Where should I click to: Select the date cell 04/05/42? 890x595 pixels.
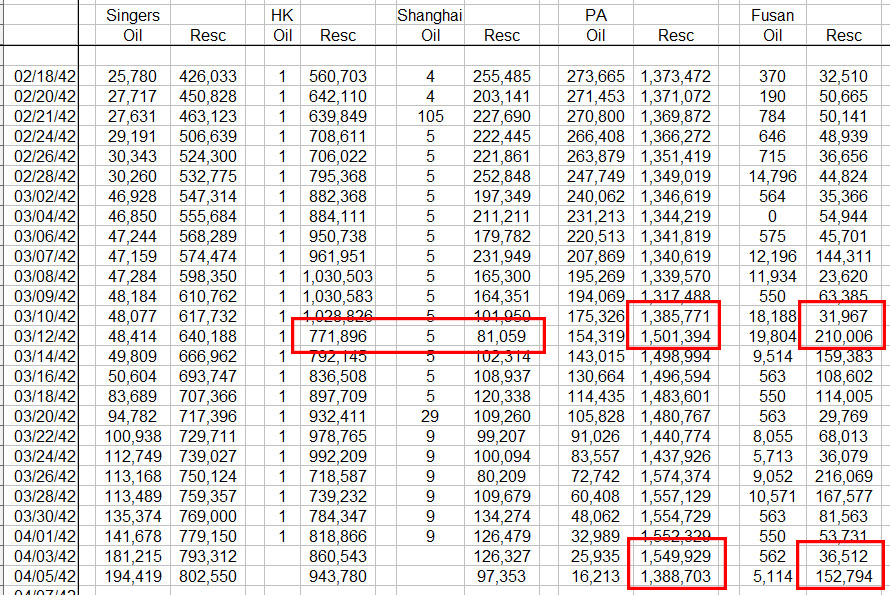tap(44, 576)
